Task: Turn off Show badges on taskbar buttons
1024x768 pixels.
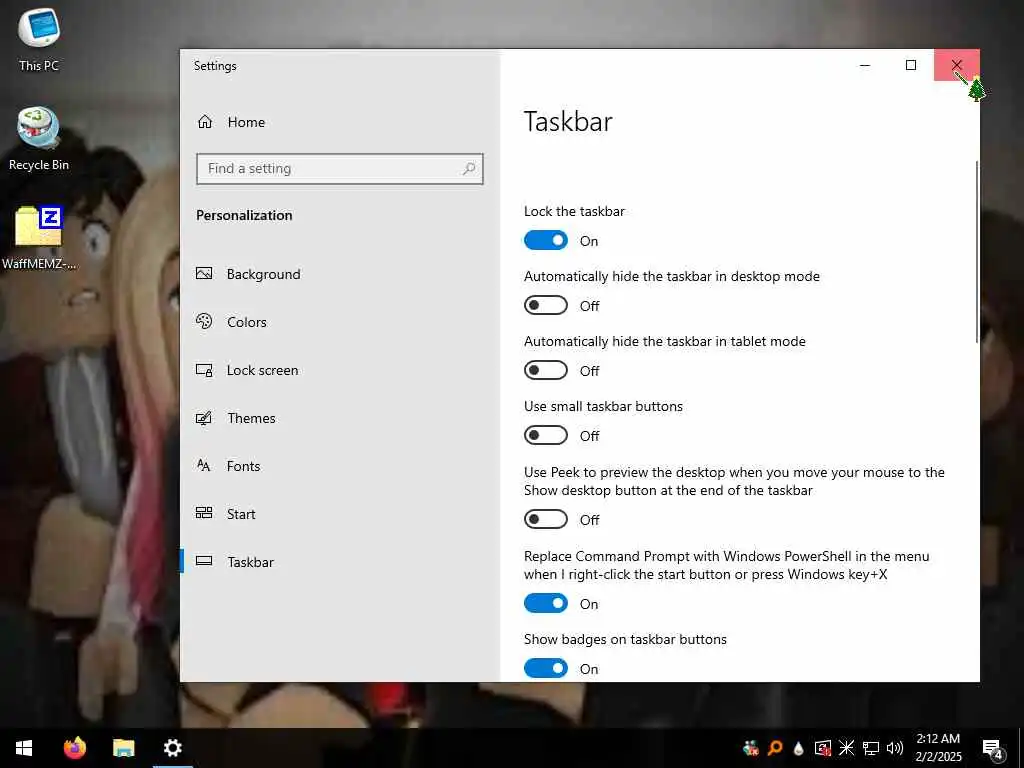Action: pyautogui.click(x=546, y=668)
